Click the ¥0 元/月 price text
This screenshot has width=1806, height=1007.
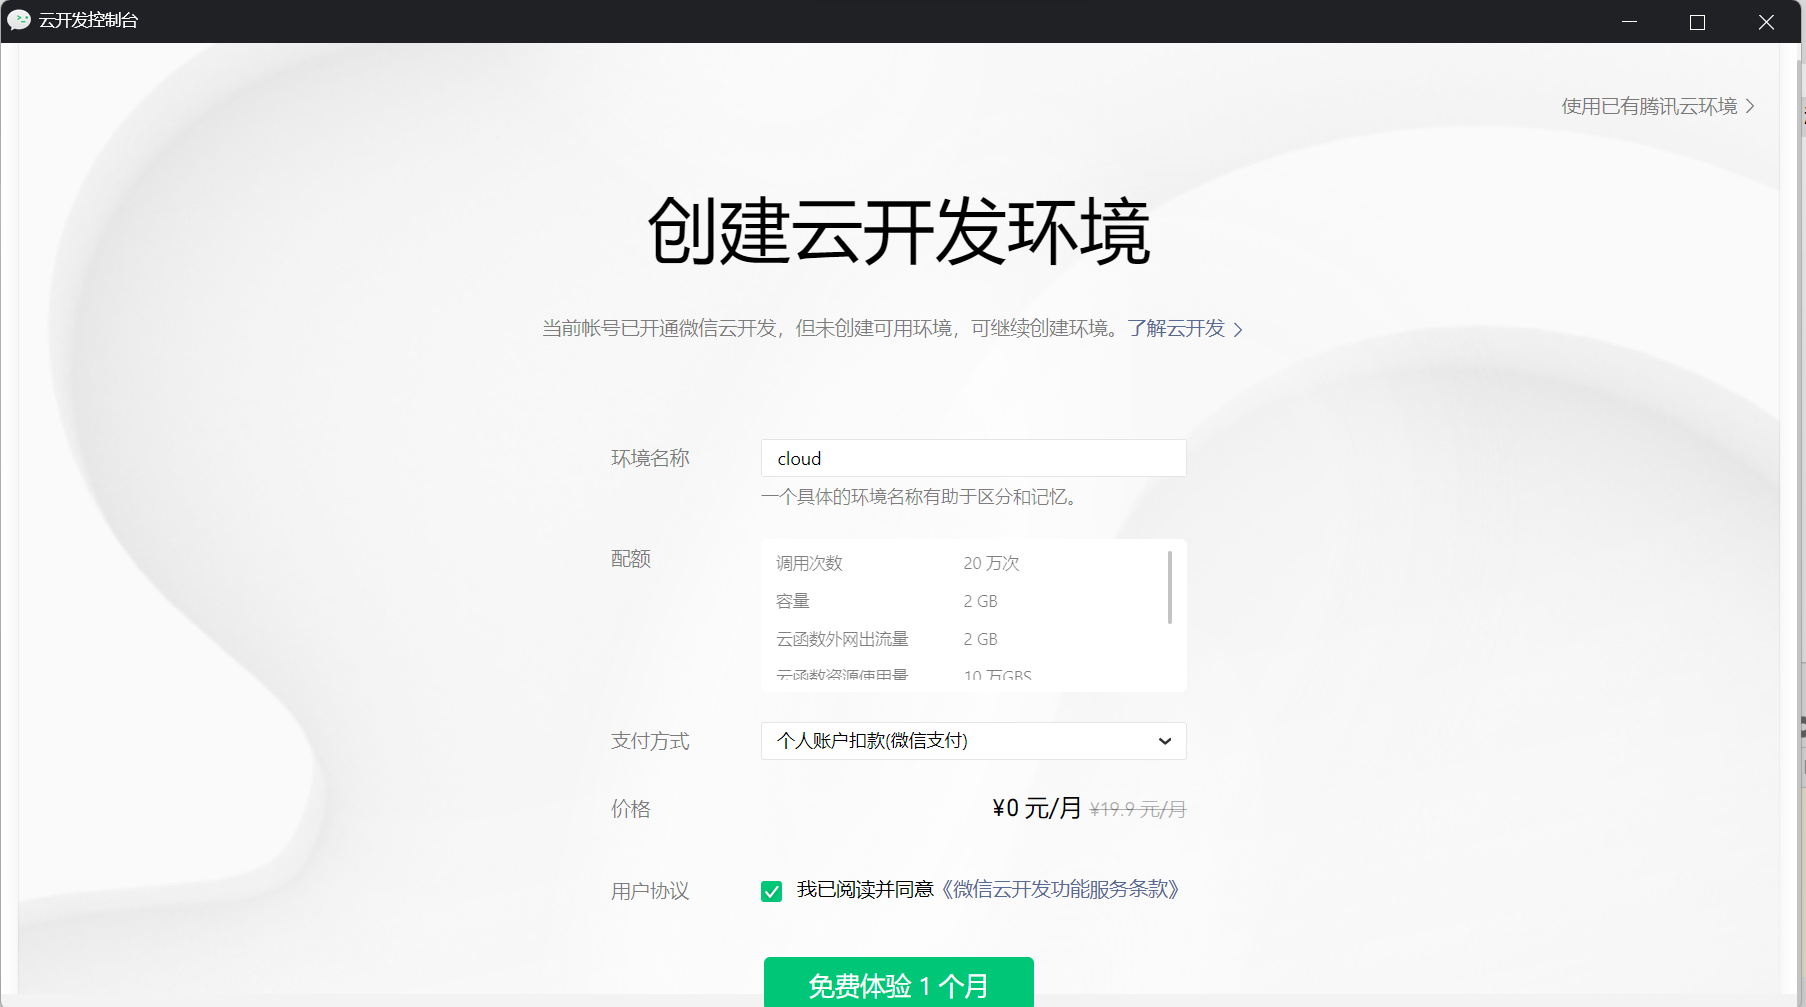pyautogui.click(x=1036, y=808)
